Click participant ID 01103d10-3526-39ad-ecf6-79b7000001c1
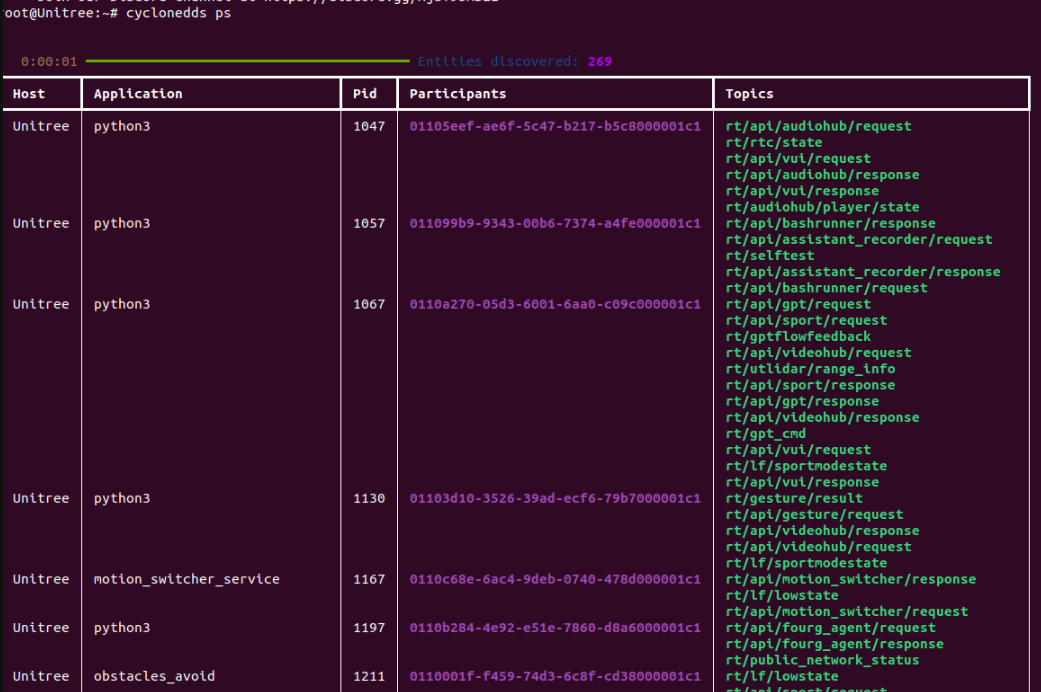The image size is (1041, 692). pos(555,498)
